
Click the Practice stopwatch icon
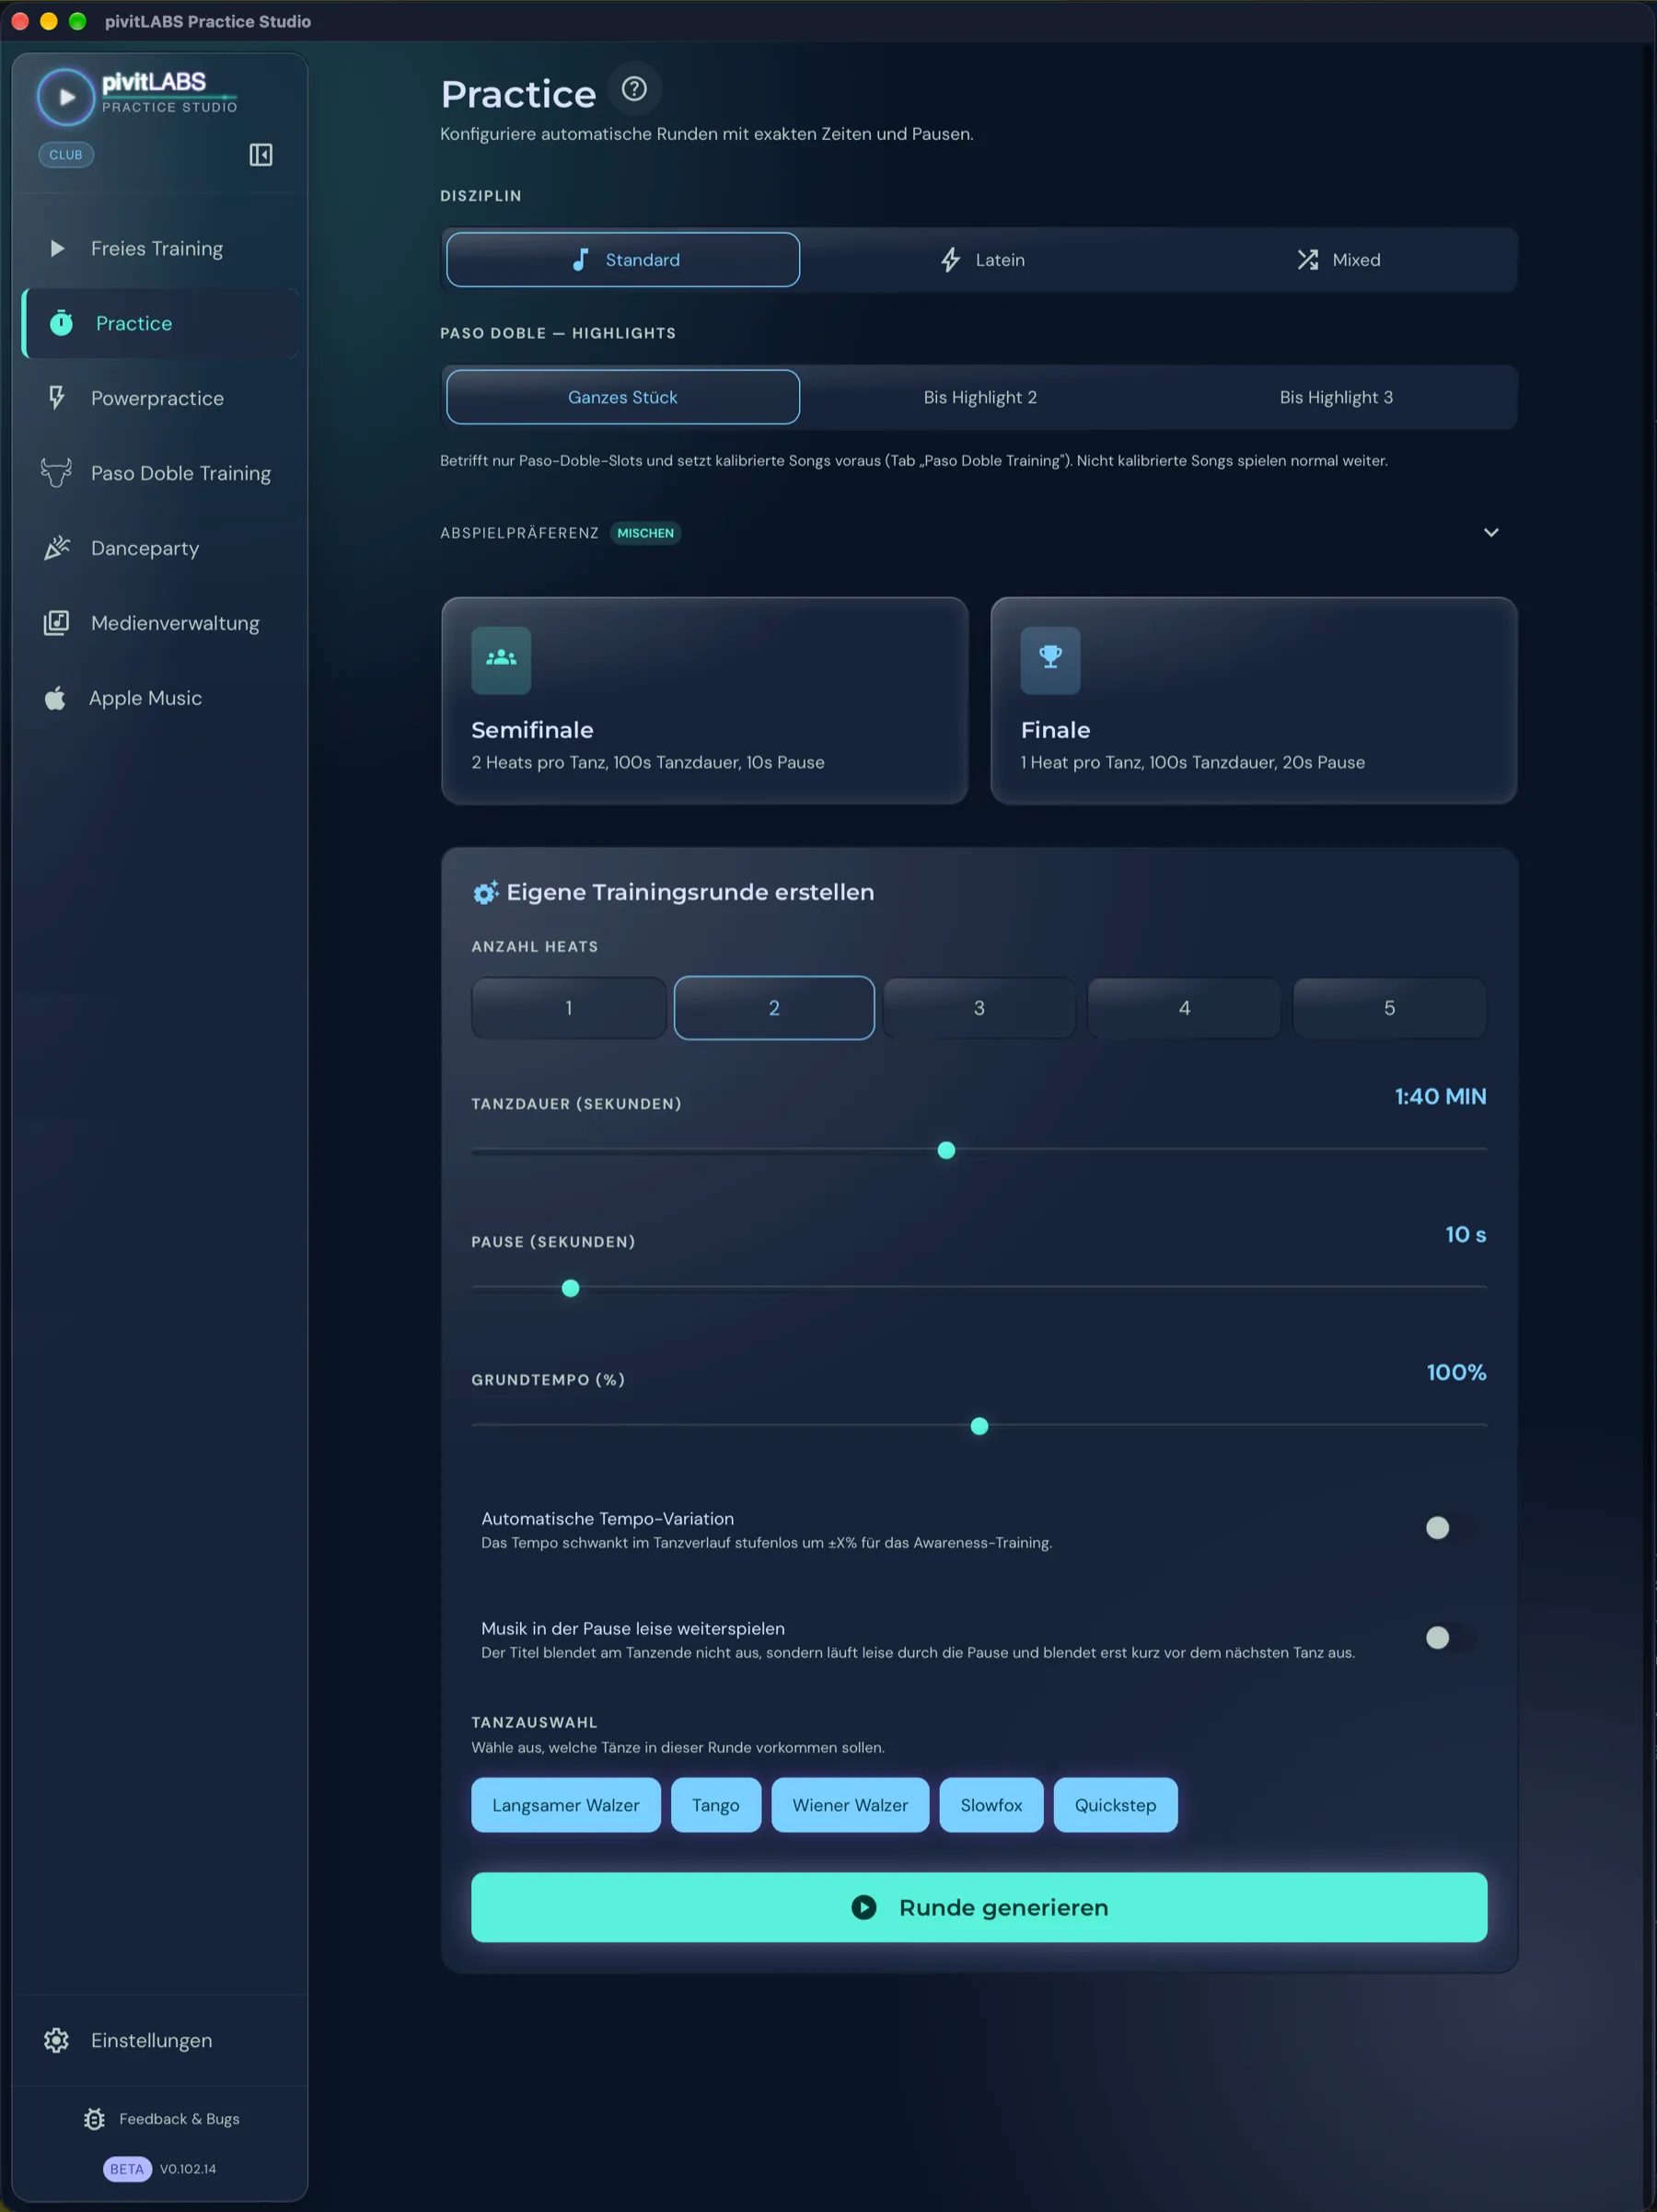[62, 323]
